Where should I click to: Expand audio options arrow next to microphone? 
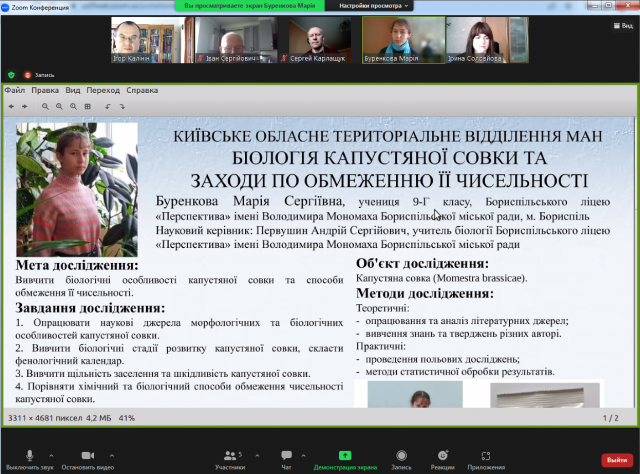tap(51, 455)
